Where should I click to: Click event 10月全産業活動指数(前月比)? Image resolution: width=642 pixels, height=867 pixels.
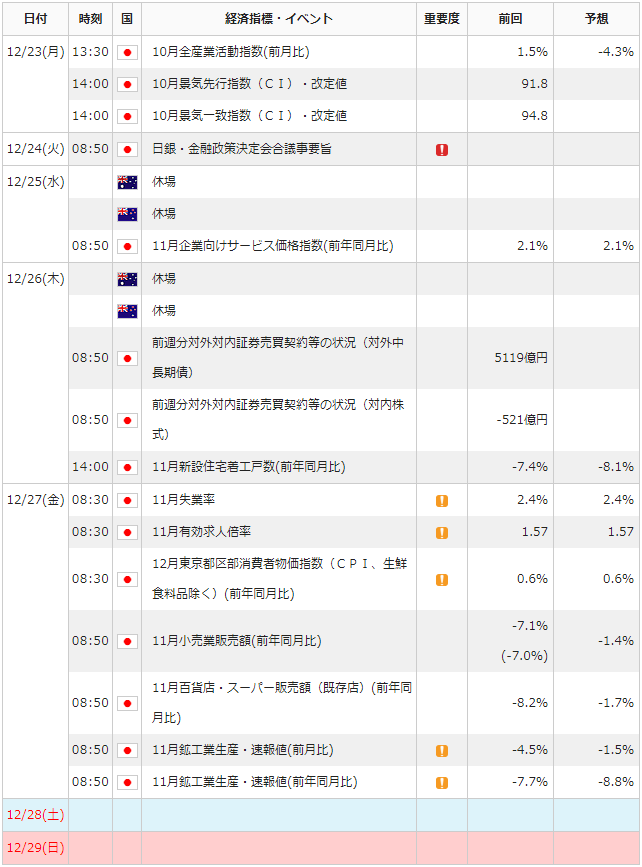[231, 52]
